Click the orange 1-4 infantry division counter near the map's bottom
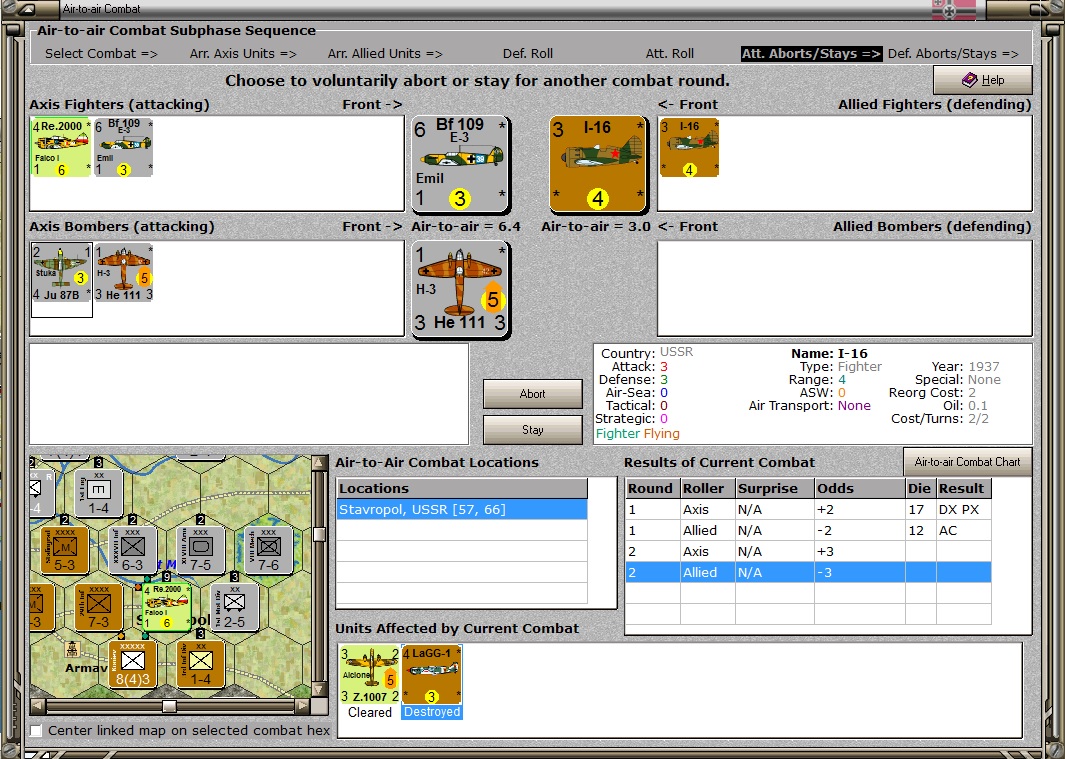 click(201, 665)
